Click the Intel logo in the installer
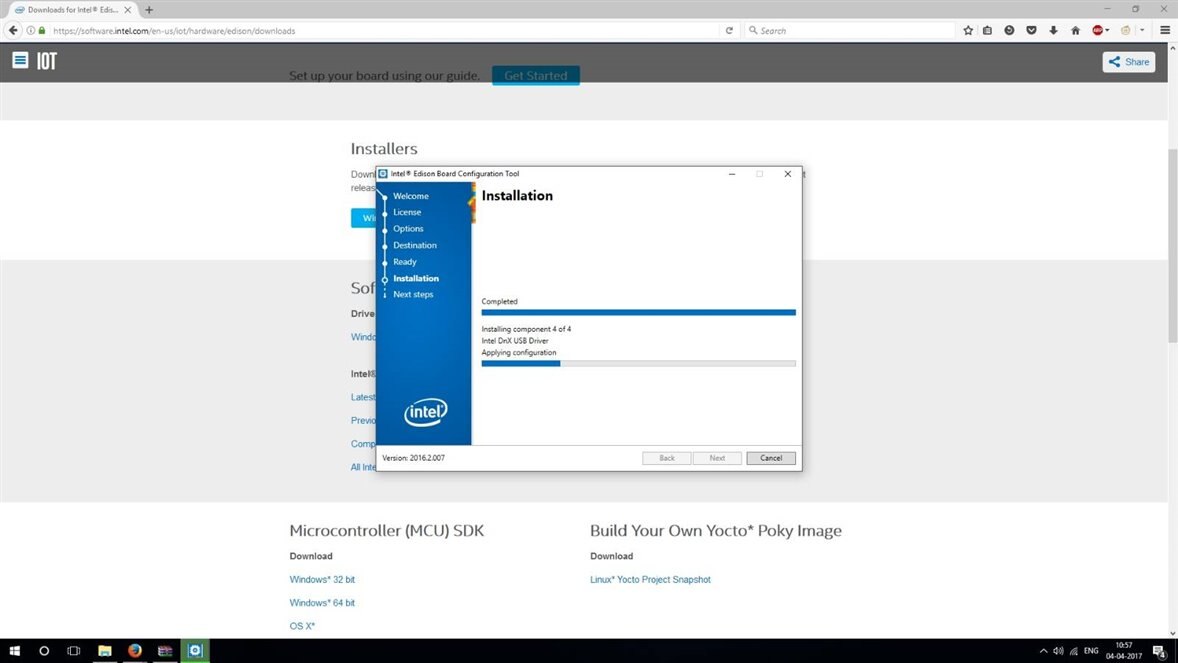The image size is (1178, 663). pyautogui.click(x=425, y=412)
